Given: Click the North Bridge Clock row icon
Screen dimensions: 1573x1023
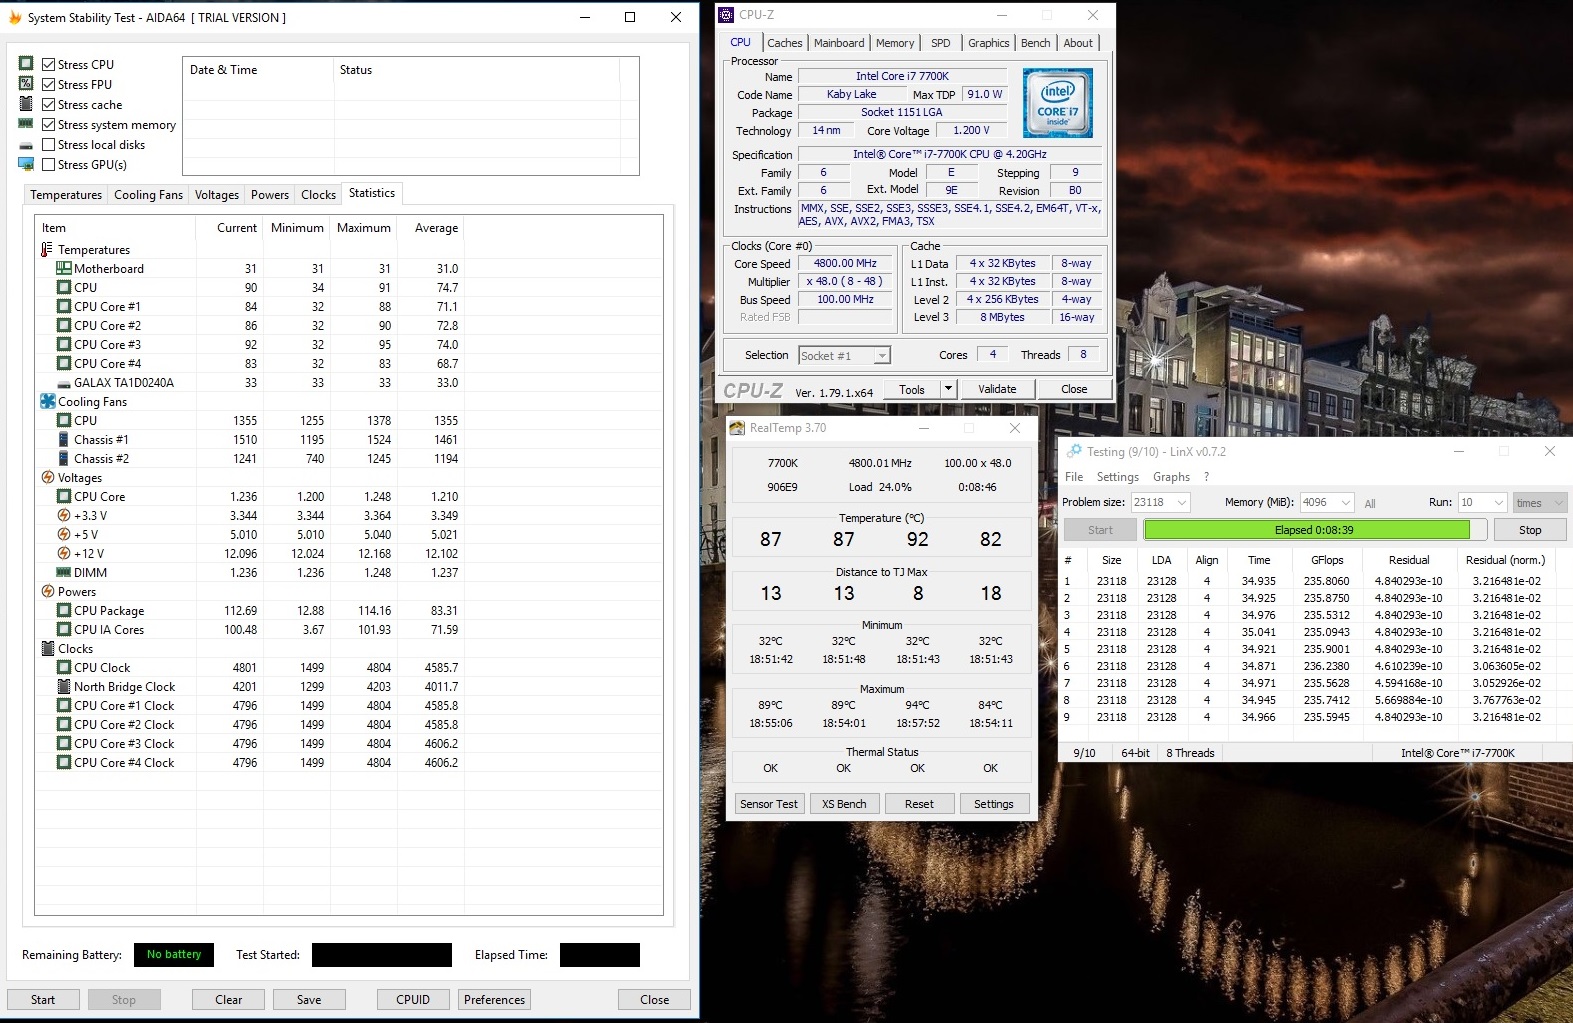Looking at the screenshot, I should click(x=64, y=686).
